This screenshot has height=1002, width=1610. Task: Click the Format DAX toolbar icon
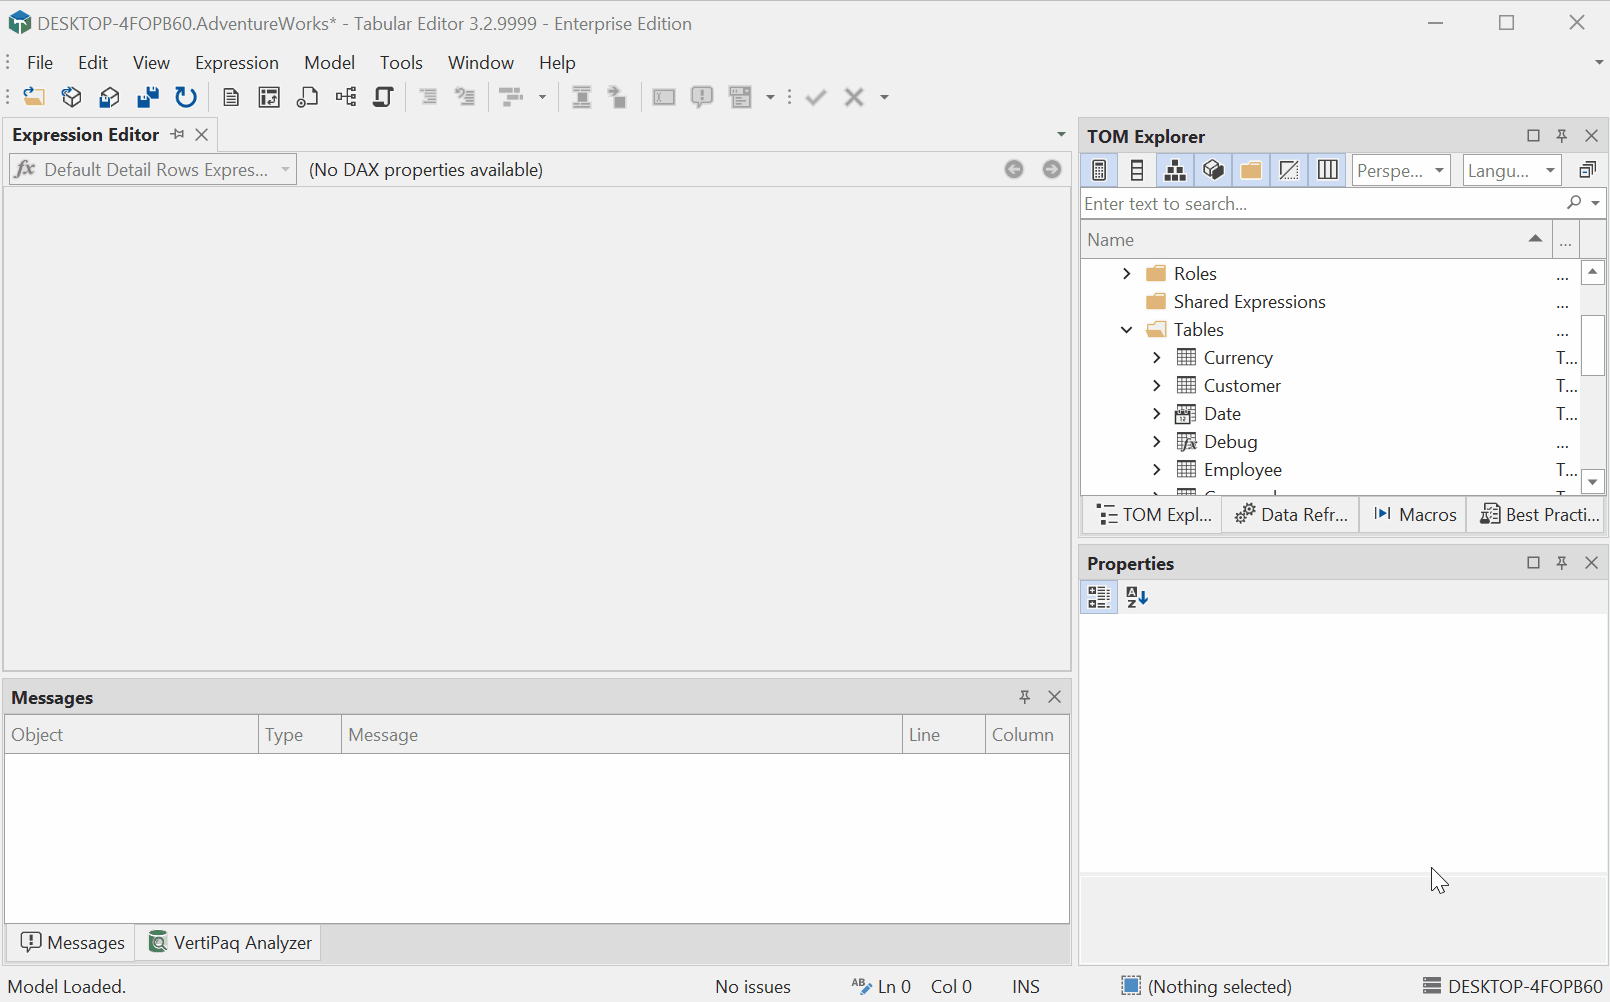(x=511, y=97)
